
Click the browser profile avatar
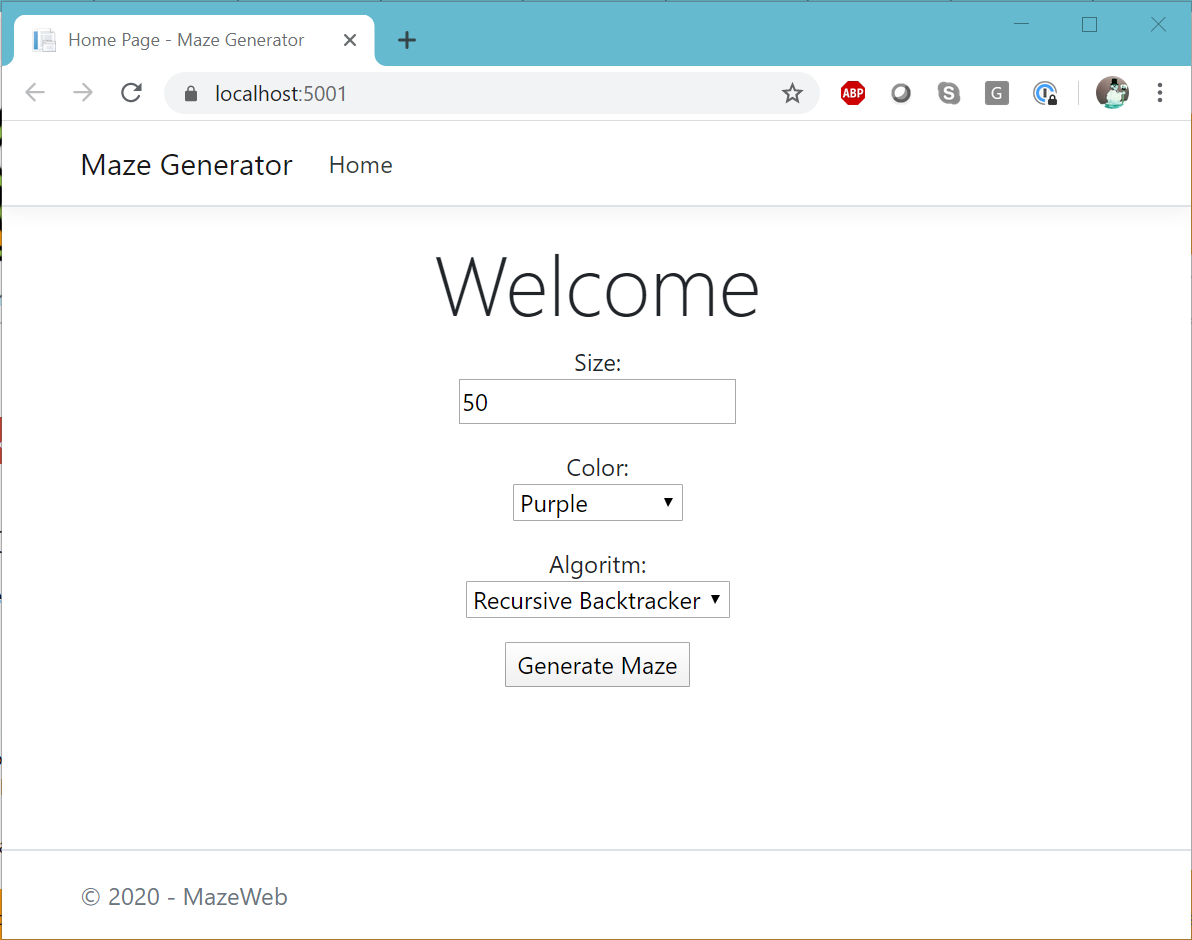(x=1112, y=92)
